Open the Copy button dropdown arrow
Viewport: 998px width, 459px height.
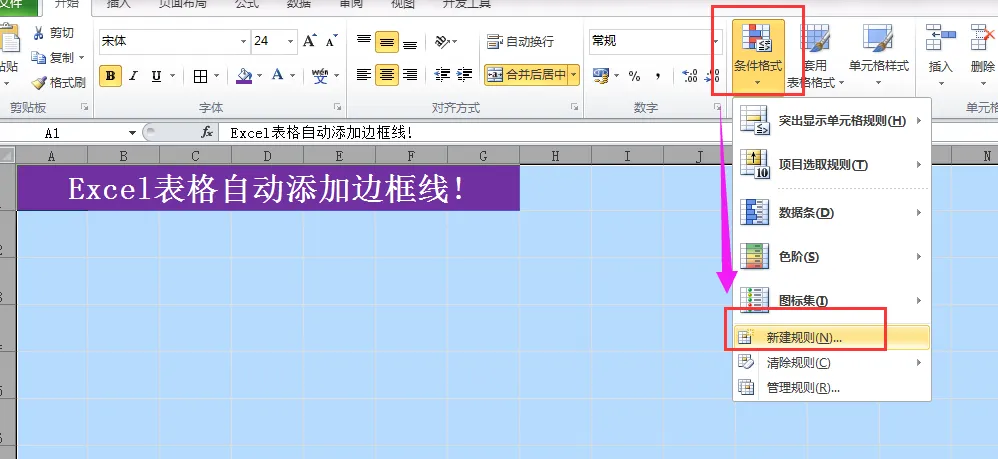81,57
